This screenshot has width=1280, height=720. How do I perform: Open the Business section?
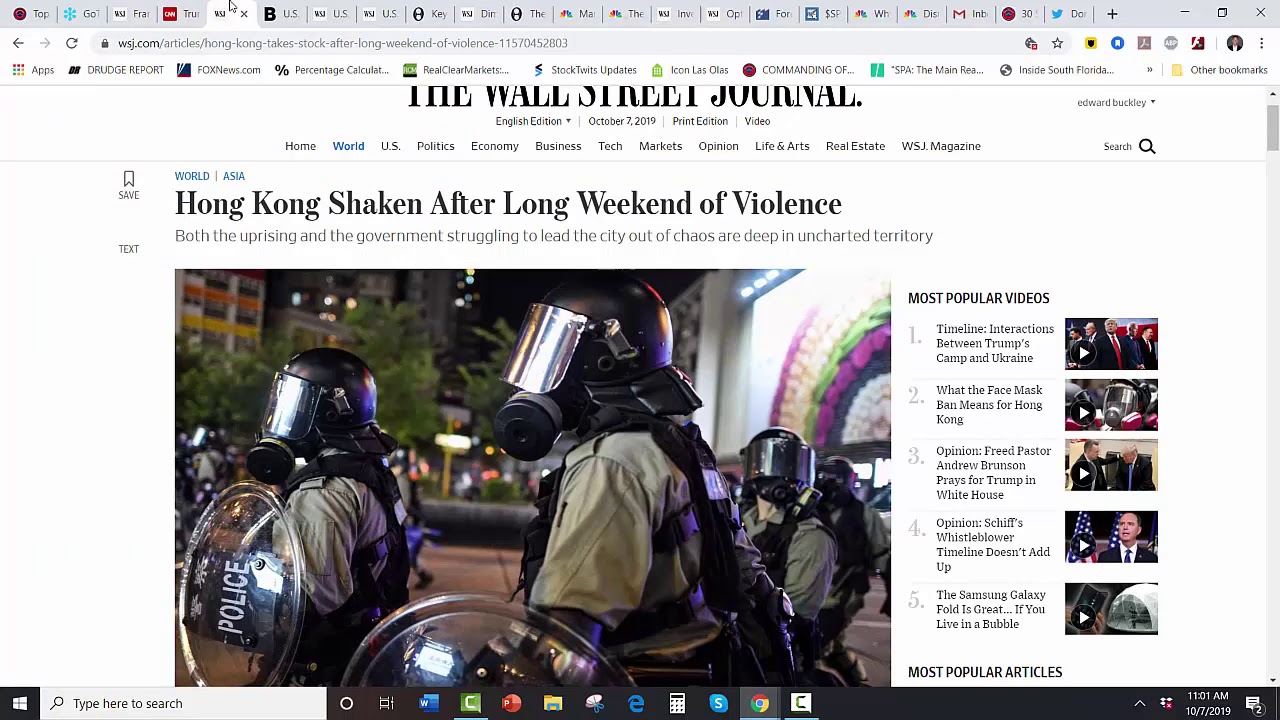pos(558,146)
